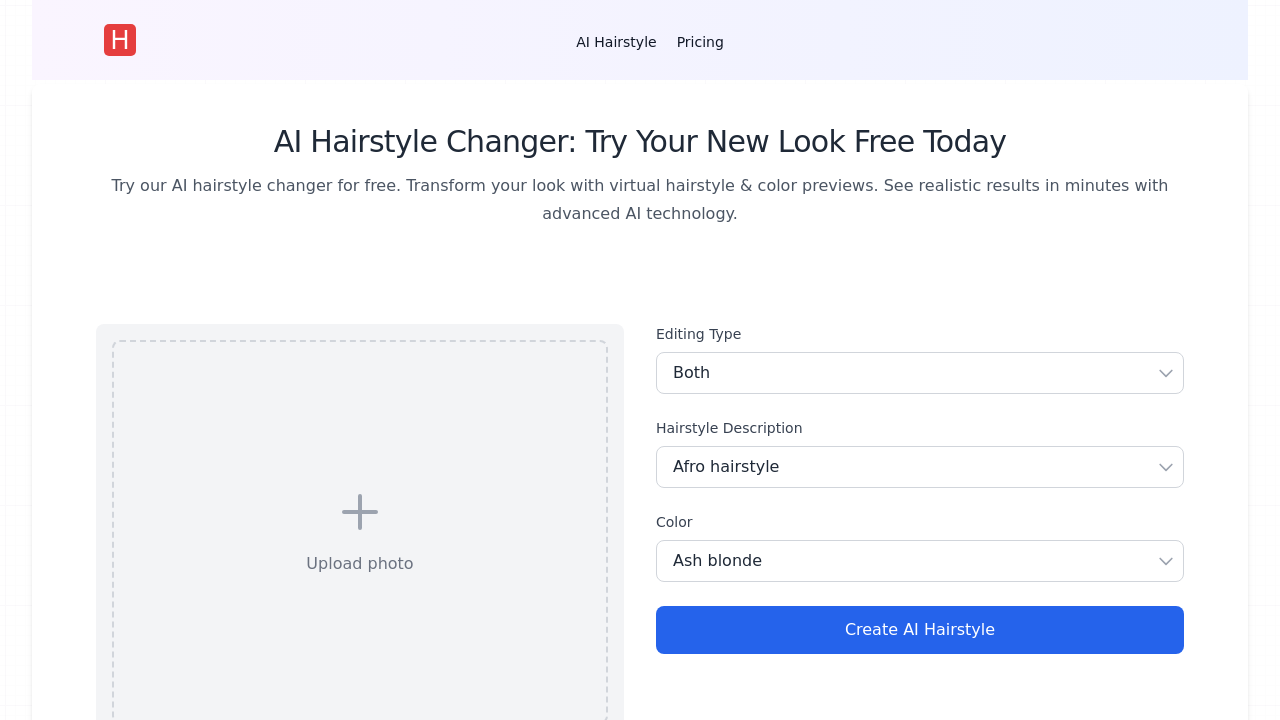
Task: Click the Hairstyle Description chevron arrow
Action: tap(1165, 467)
